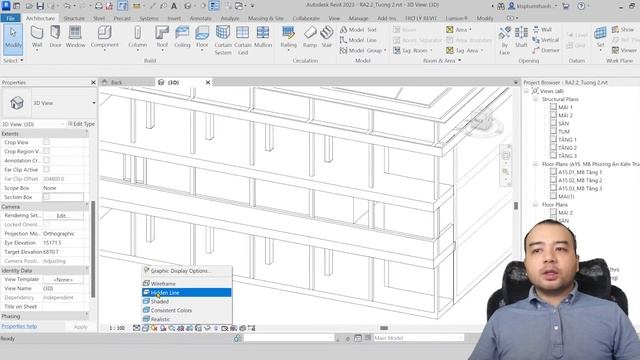Click the Target Elevation value field

(x=63, y=252)
